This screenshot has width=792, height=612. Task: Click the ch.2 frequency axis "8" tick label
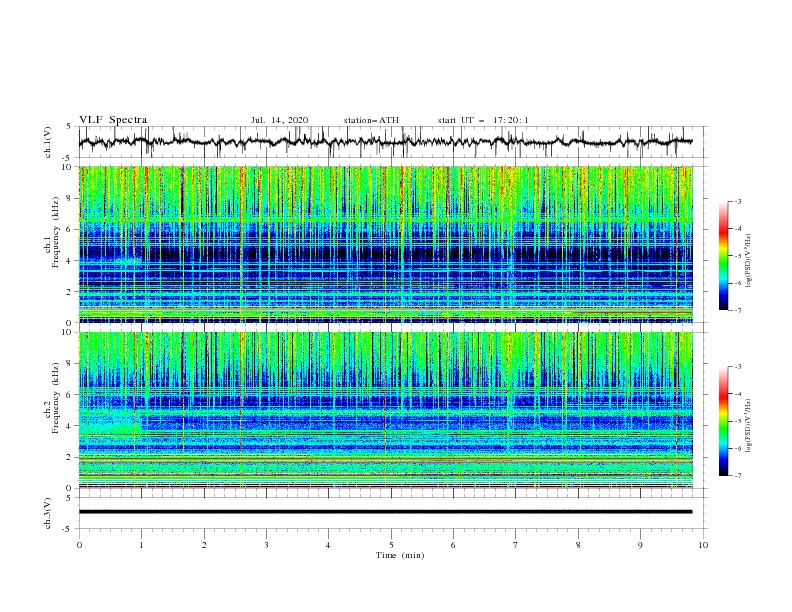(x=70, y=364)
